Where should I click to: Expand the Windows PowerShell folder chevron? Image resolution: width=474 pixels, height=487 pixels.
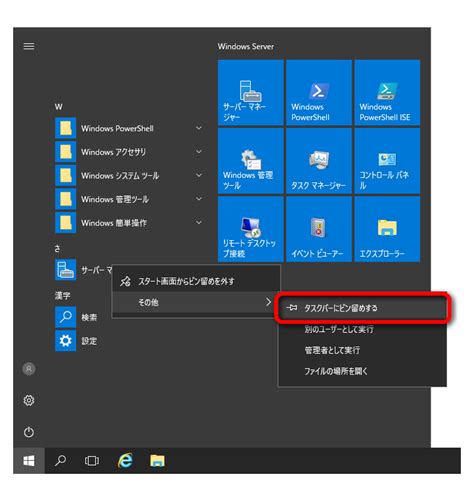(199, 128)
